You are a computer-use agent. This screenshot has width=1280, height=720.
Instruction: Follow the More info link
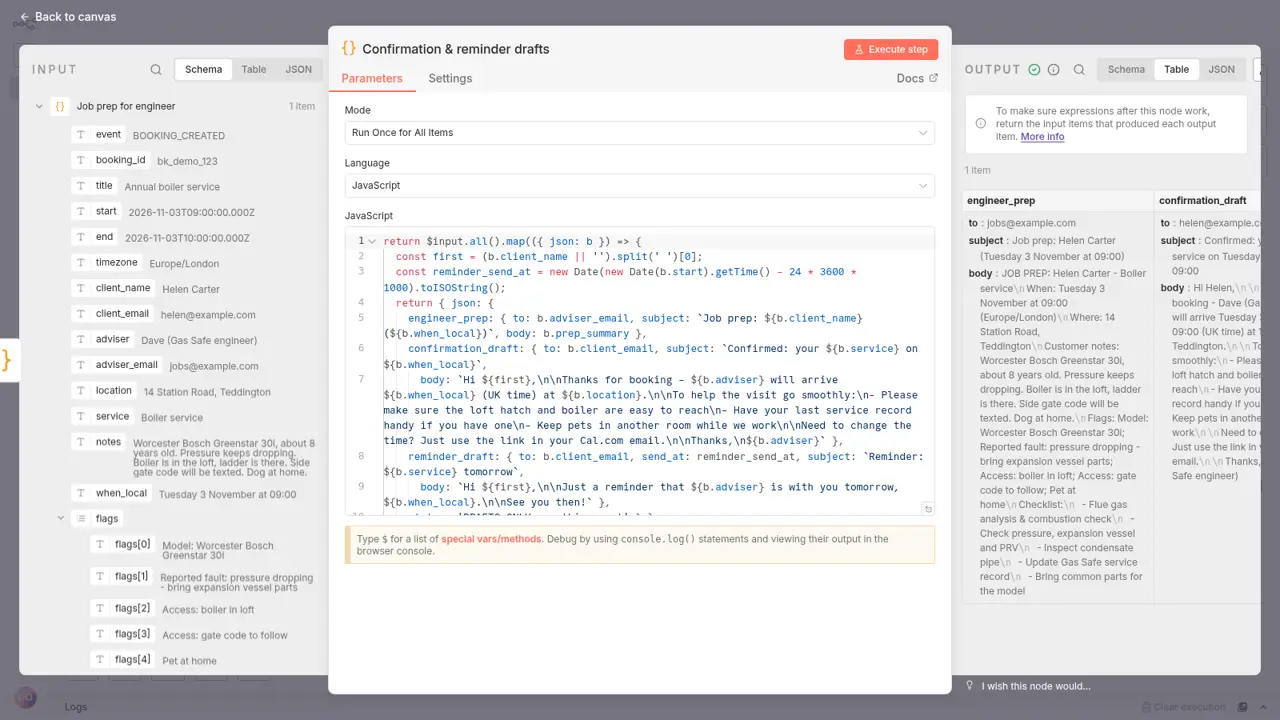1042,137
